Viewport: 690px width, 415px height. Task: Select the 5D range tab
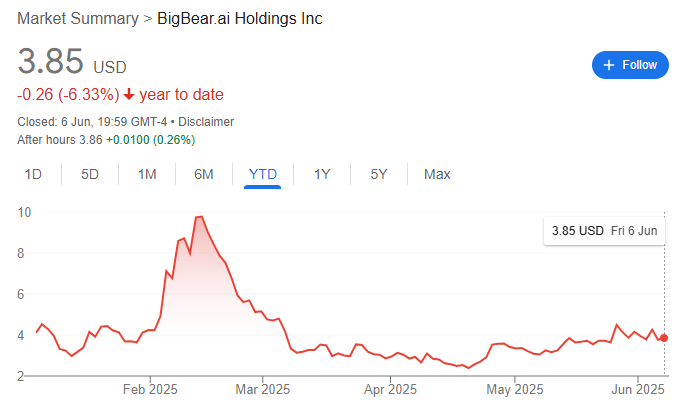point(90,174)
